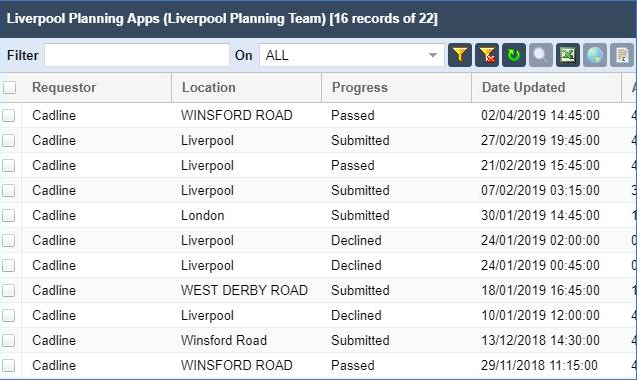Click the greyed magnifying glass zoom icon
The height and width of the screenshot is (382, 638).
tap(541, 55)
